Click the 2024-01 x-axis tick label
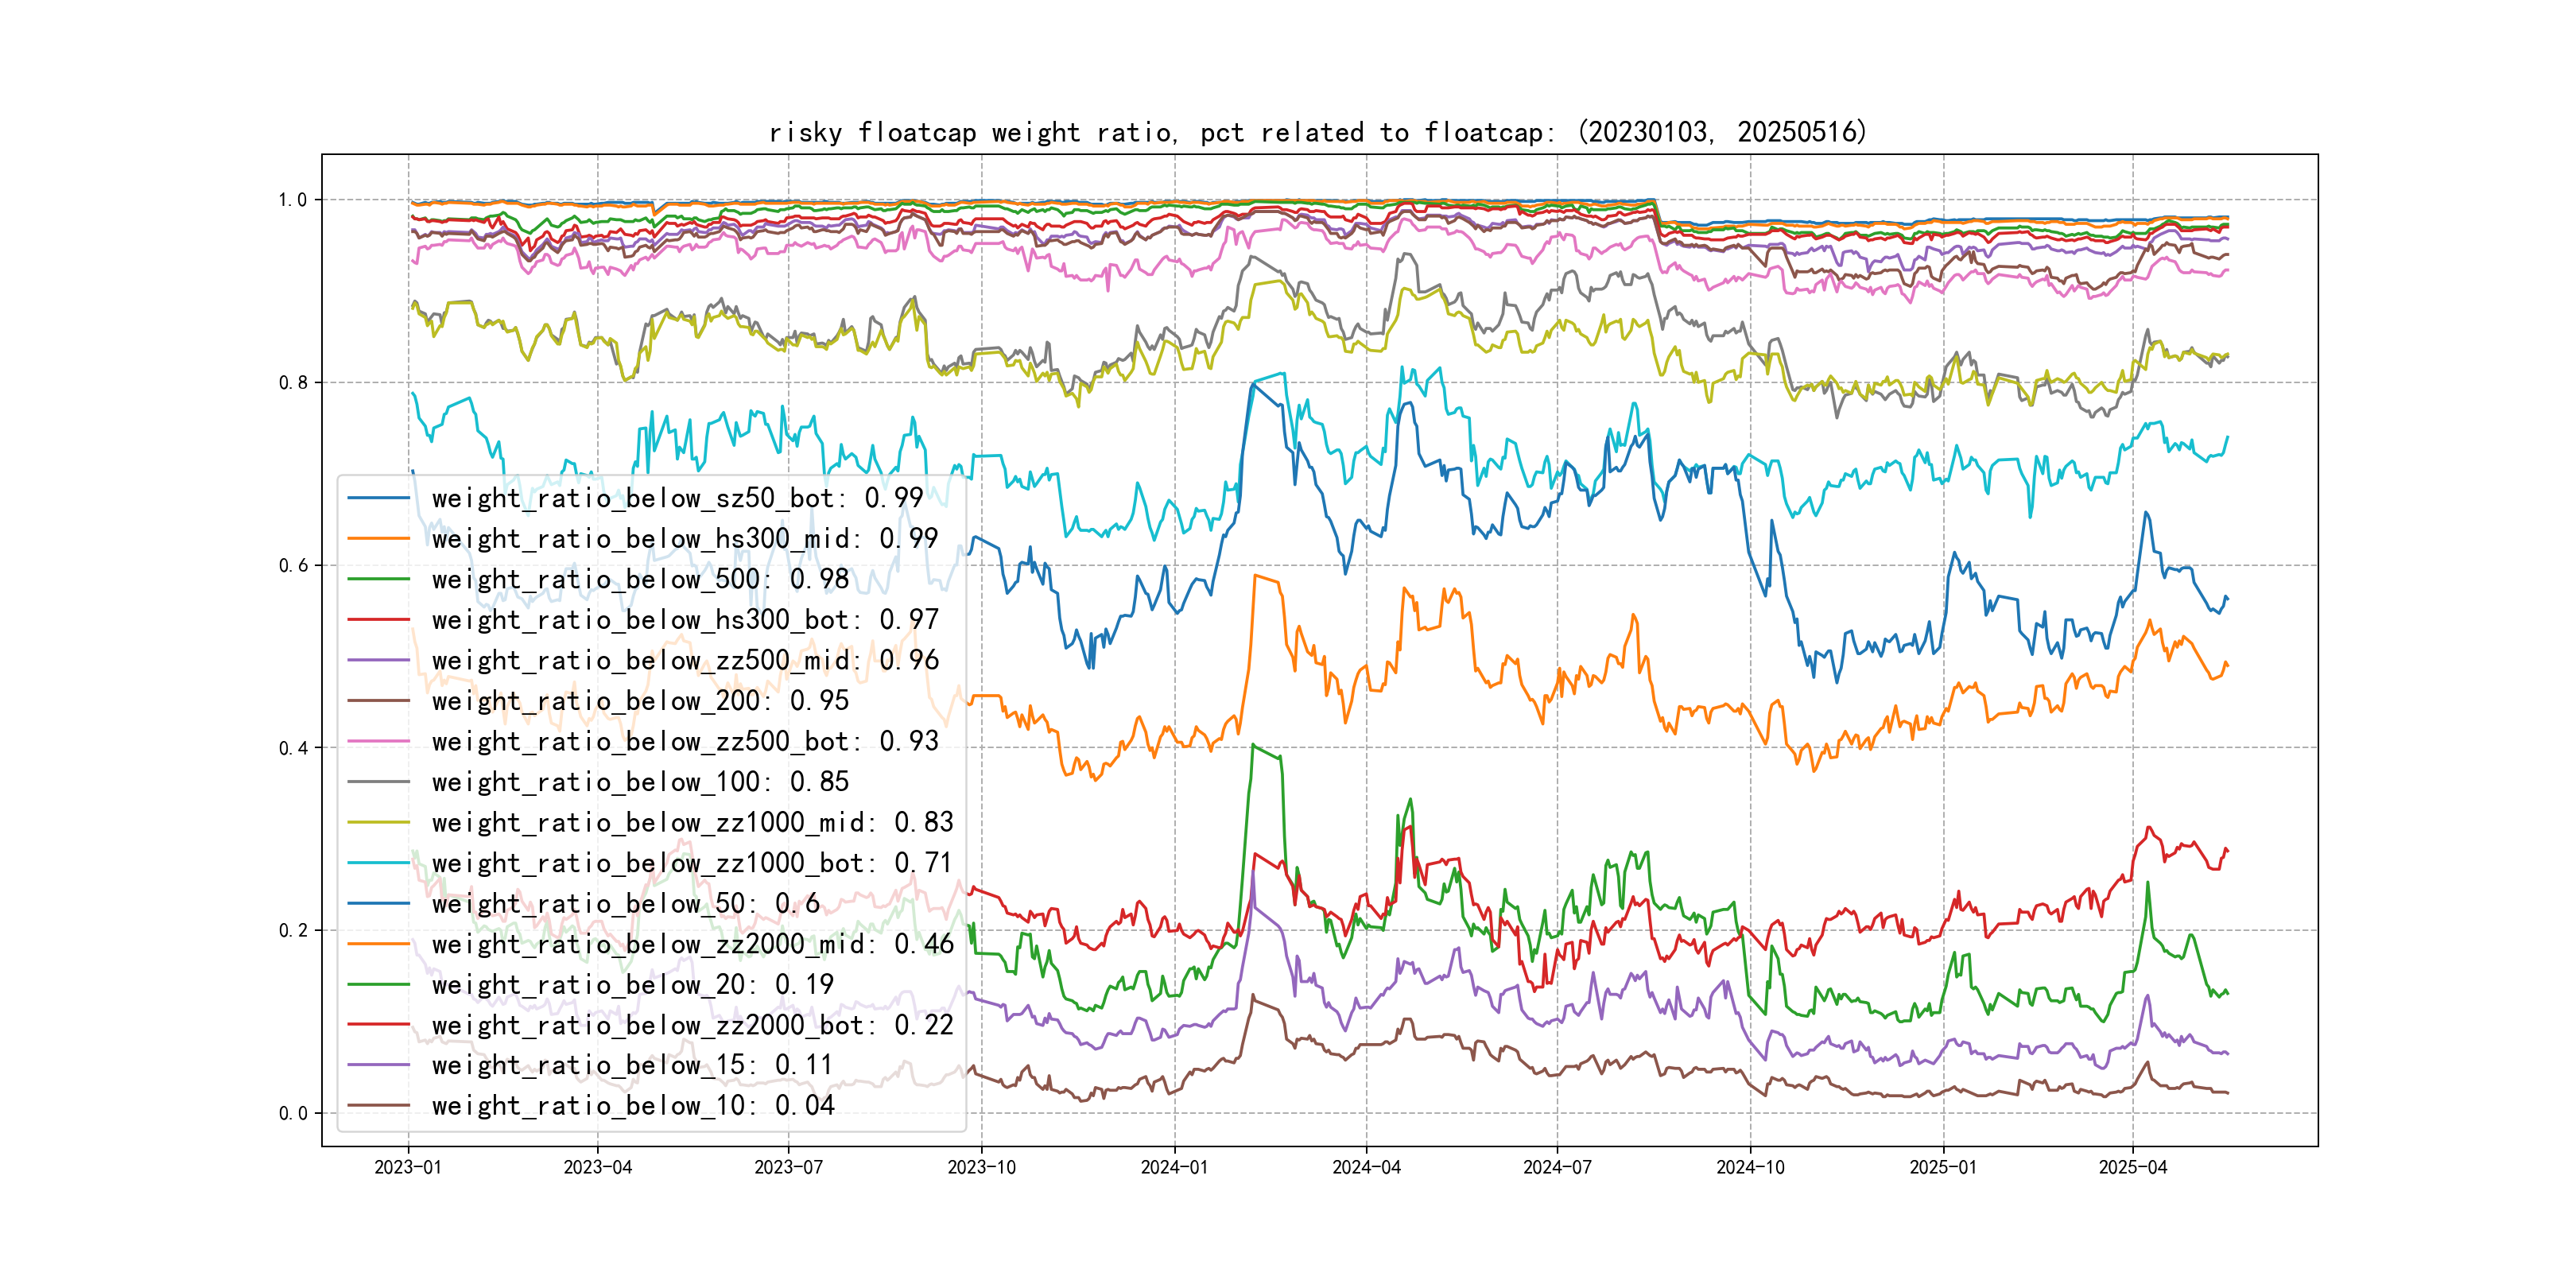The image size is (2576, 1288). [x=1174, y=1167]
